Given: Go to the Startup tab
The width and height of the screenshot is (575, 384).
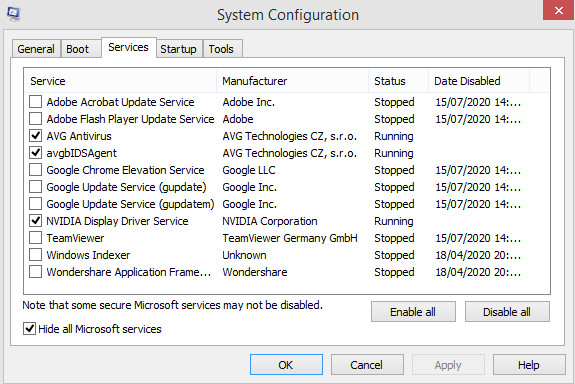Looking at the screenshot, I should click(179, 49).
